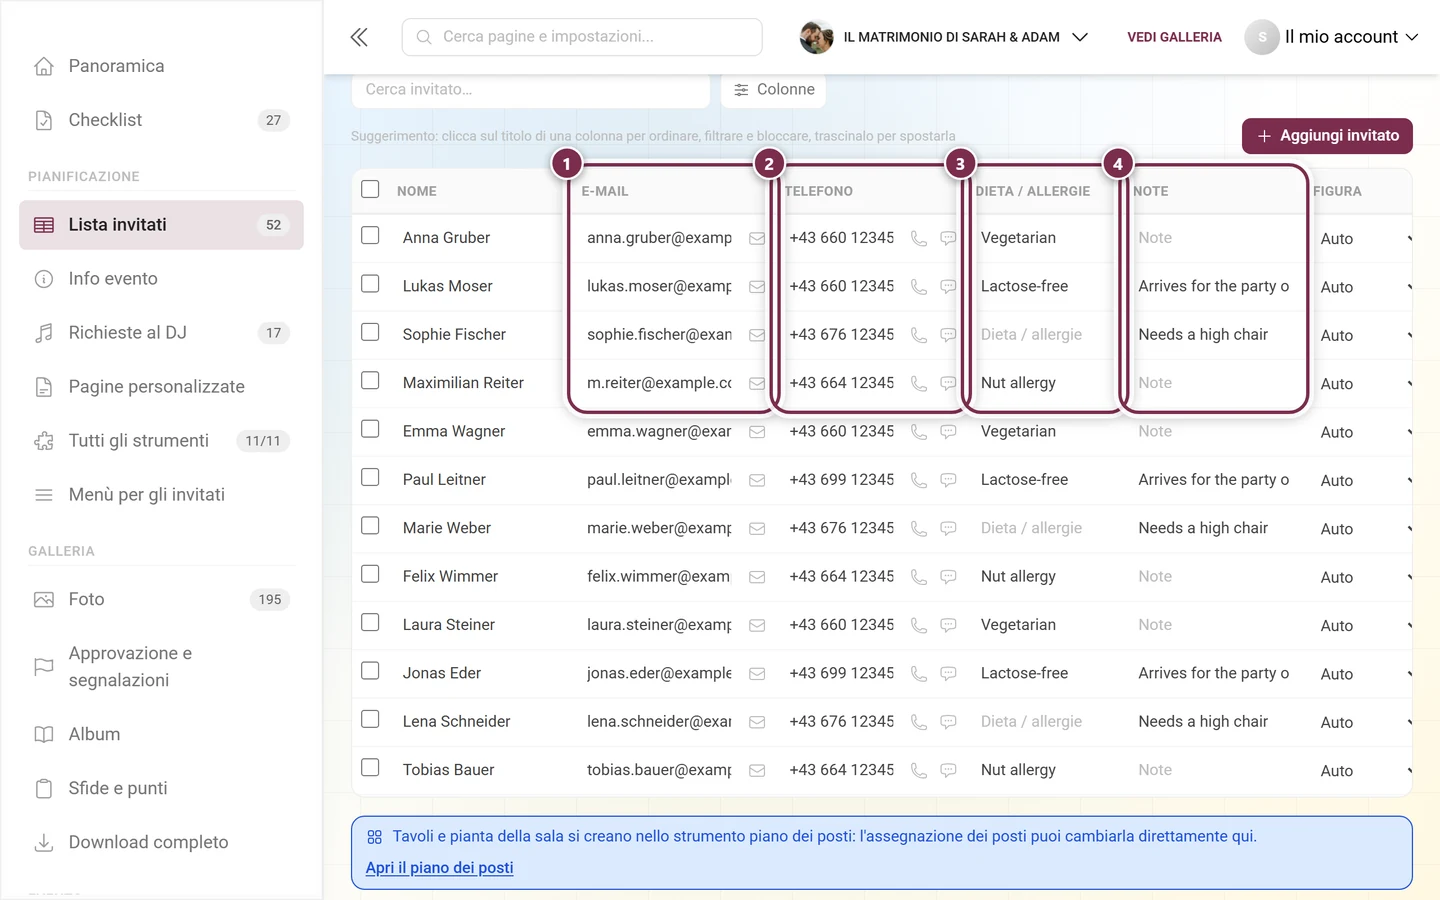Click the chat icon in Tobias Bauer's row
The height and width of the screenshot is (900, 1440).
[x=948, y=770]
